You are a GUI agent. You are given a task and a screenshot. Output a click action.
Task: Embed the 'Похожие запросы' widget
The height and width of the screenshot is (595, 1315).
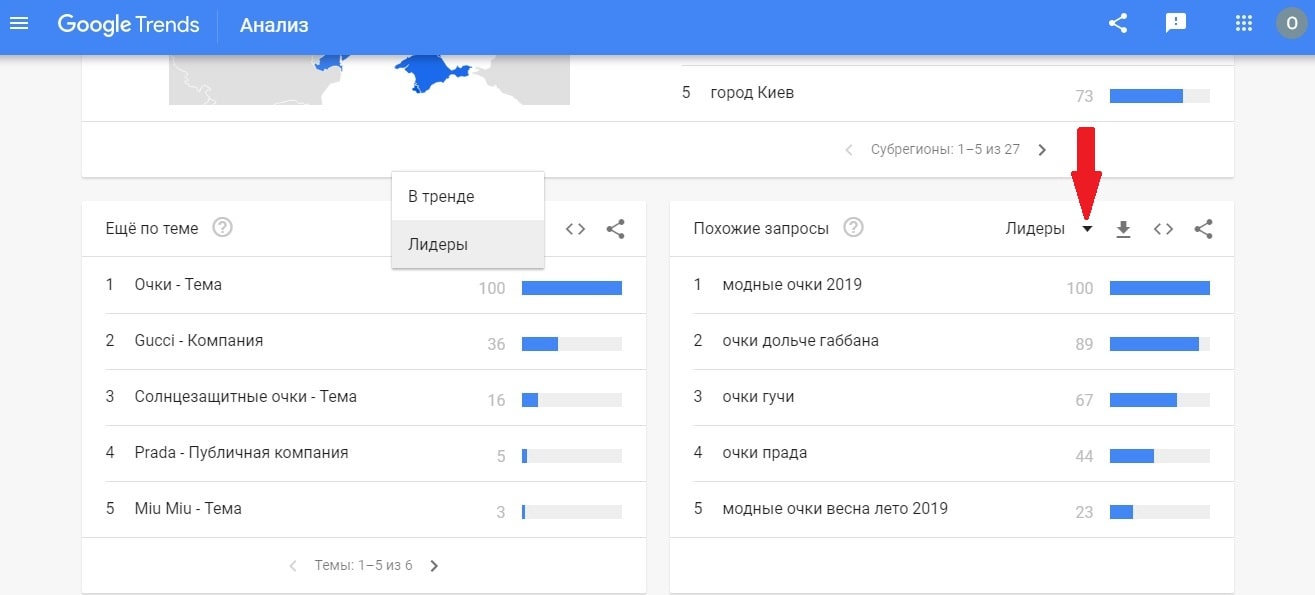[1163, 229]
